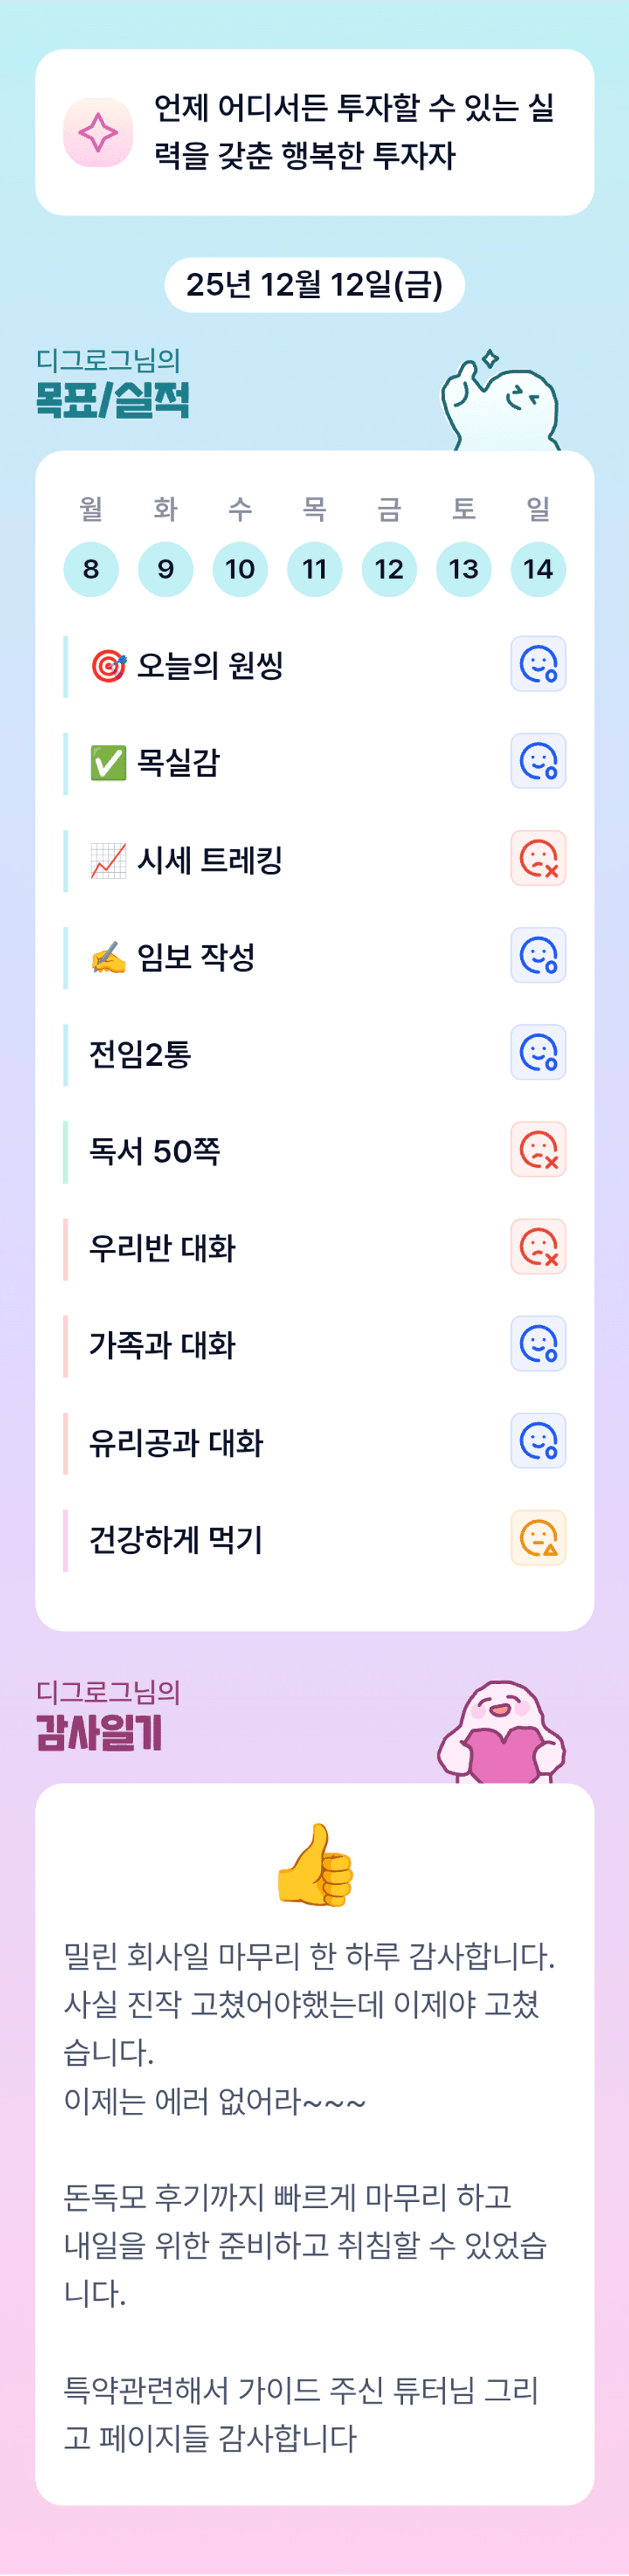Click status face icon for 임보 작성
The width and height of the screenshot is (629, 2576).
(x=538, y=955)
